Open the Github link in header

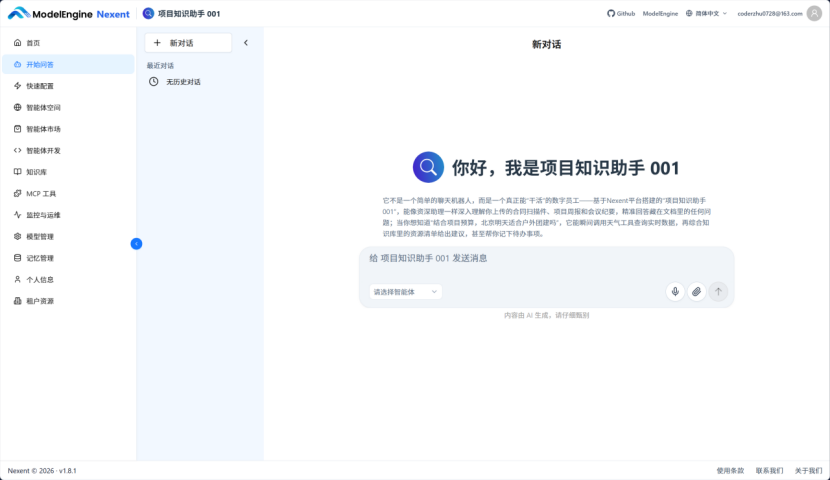click(x=621, y=14)
